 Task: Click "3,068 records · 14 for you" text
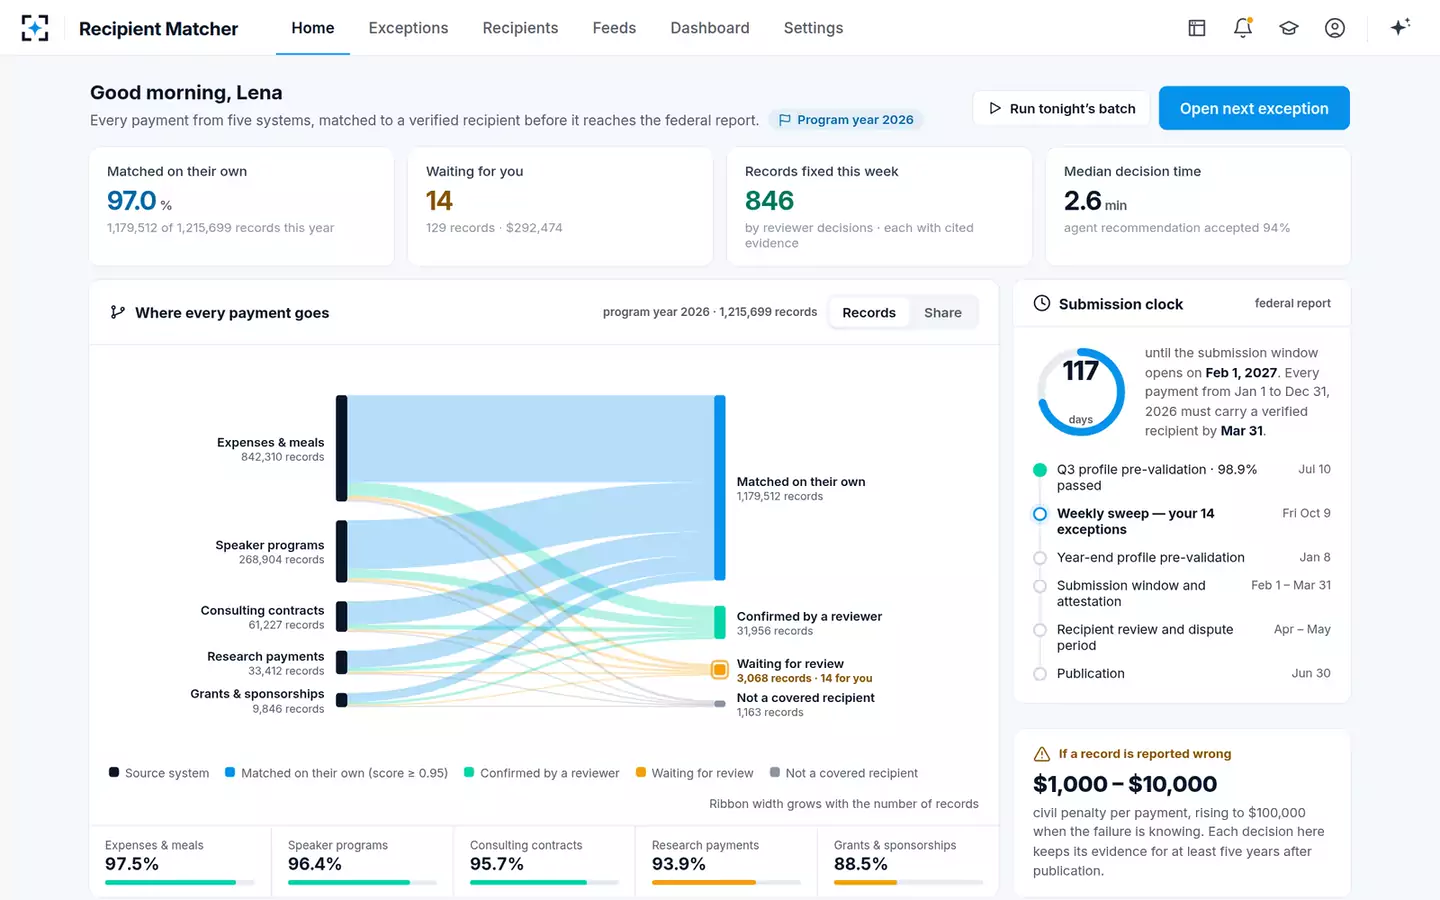(x=805, y=678)
